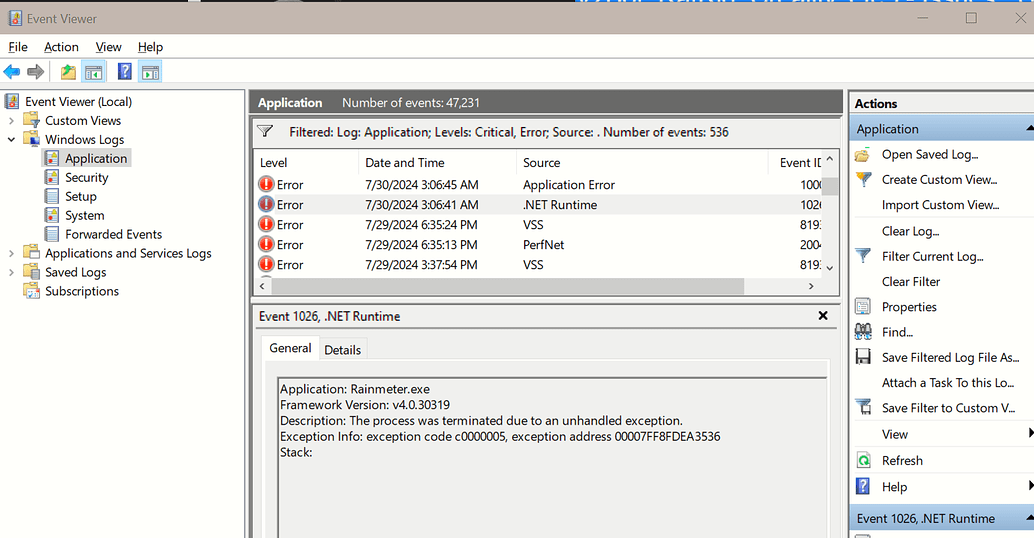Viewport: 1034px width, 538px height.
Task: Click the blue Help toolbar icon
Action: pyautogui.click(x=125, y=71)
